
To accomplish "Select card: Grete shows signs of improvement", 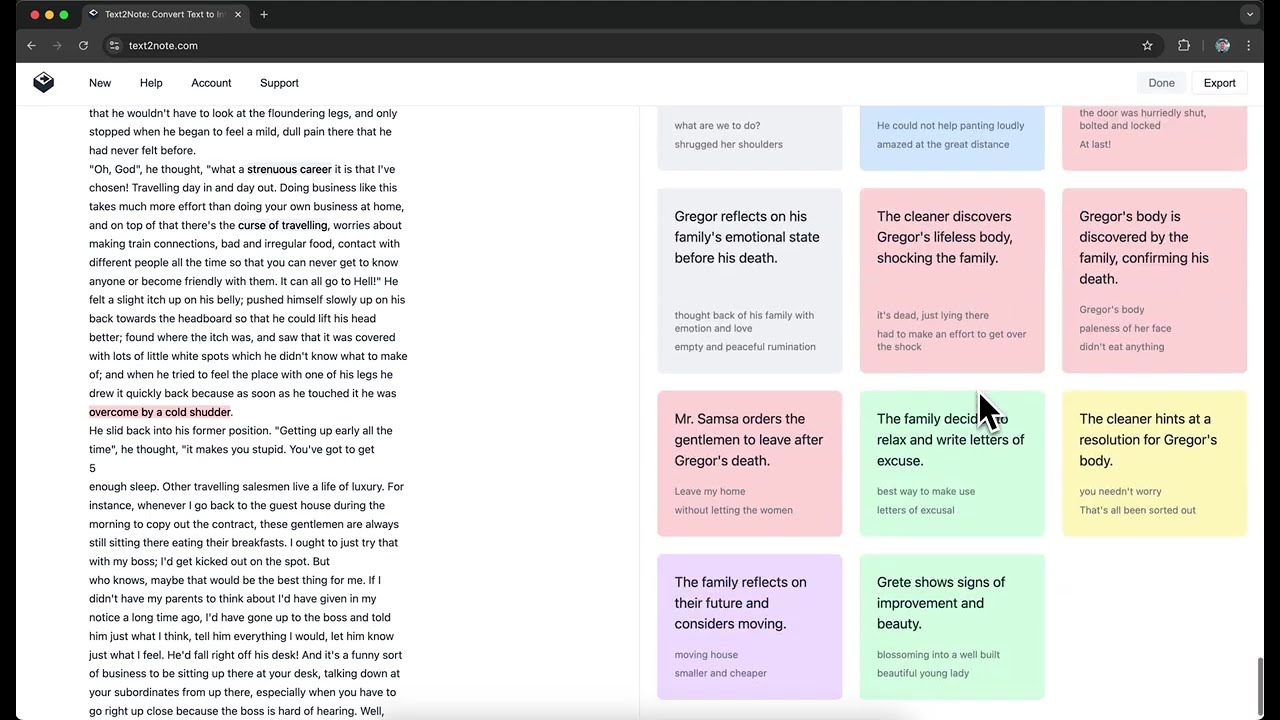I will pos(952,627).
